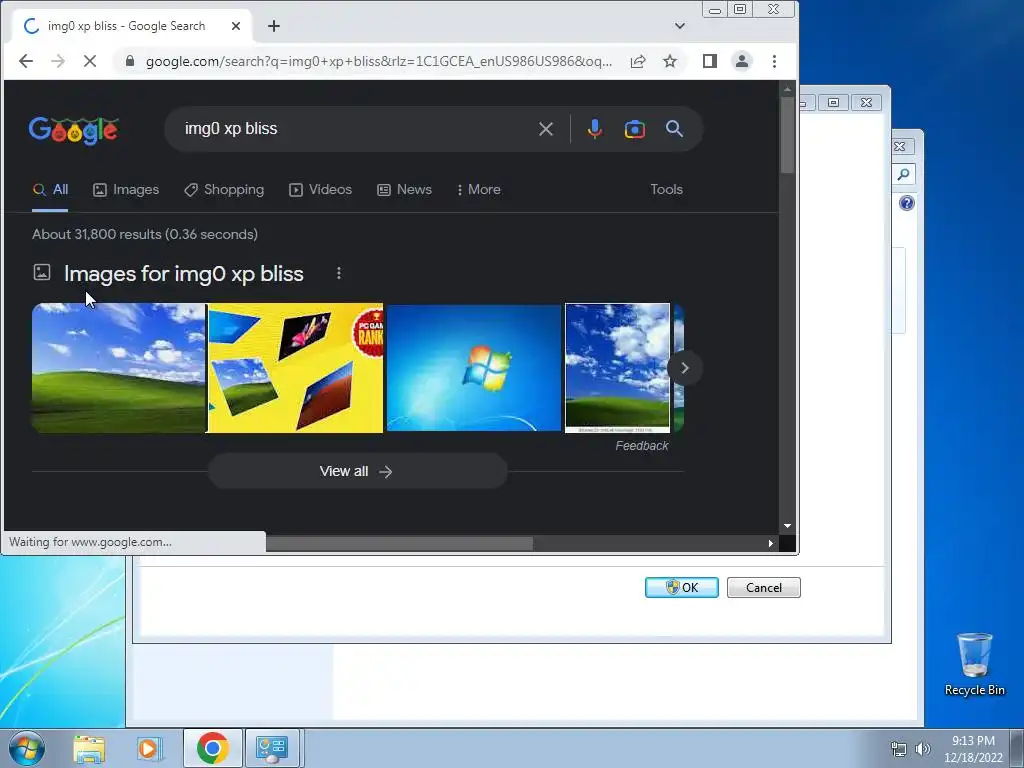Click the horizontal scrollbar thumb
The height and width of the screenshot is (768, 1024).
[399, 543]
